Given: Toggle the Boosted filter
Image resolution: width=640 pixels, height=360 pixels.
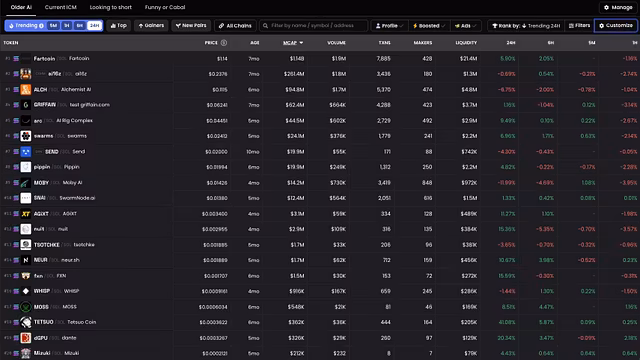Looking at the screenshot, I should (429, 26).
